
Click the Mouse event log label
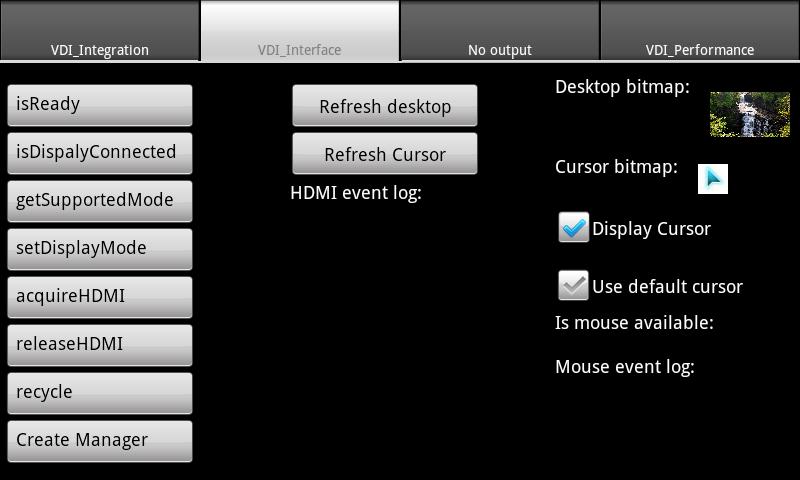pyautogui.click(x=625, y=367)
